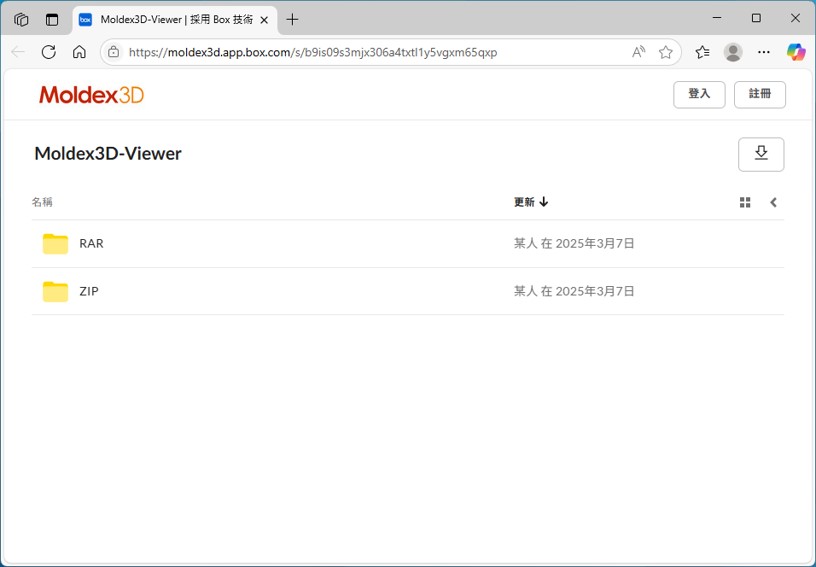Add this page to favorites star
Screen dimensions: 816x567
pyautogui.click(x=666, y=52)
